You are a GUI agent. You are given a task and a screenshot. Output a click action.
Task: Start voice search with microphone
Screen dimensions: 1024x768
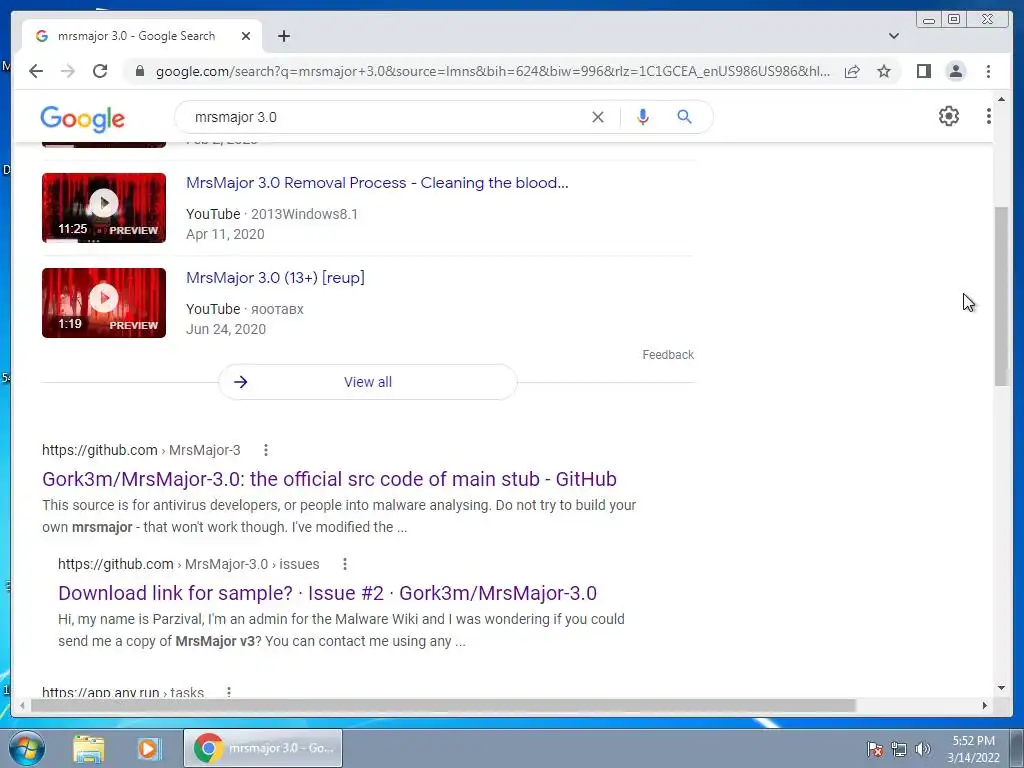pos(643,117)
